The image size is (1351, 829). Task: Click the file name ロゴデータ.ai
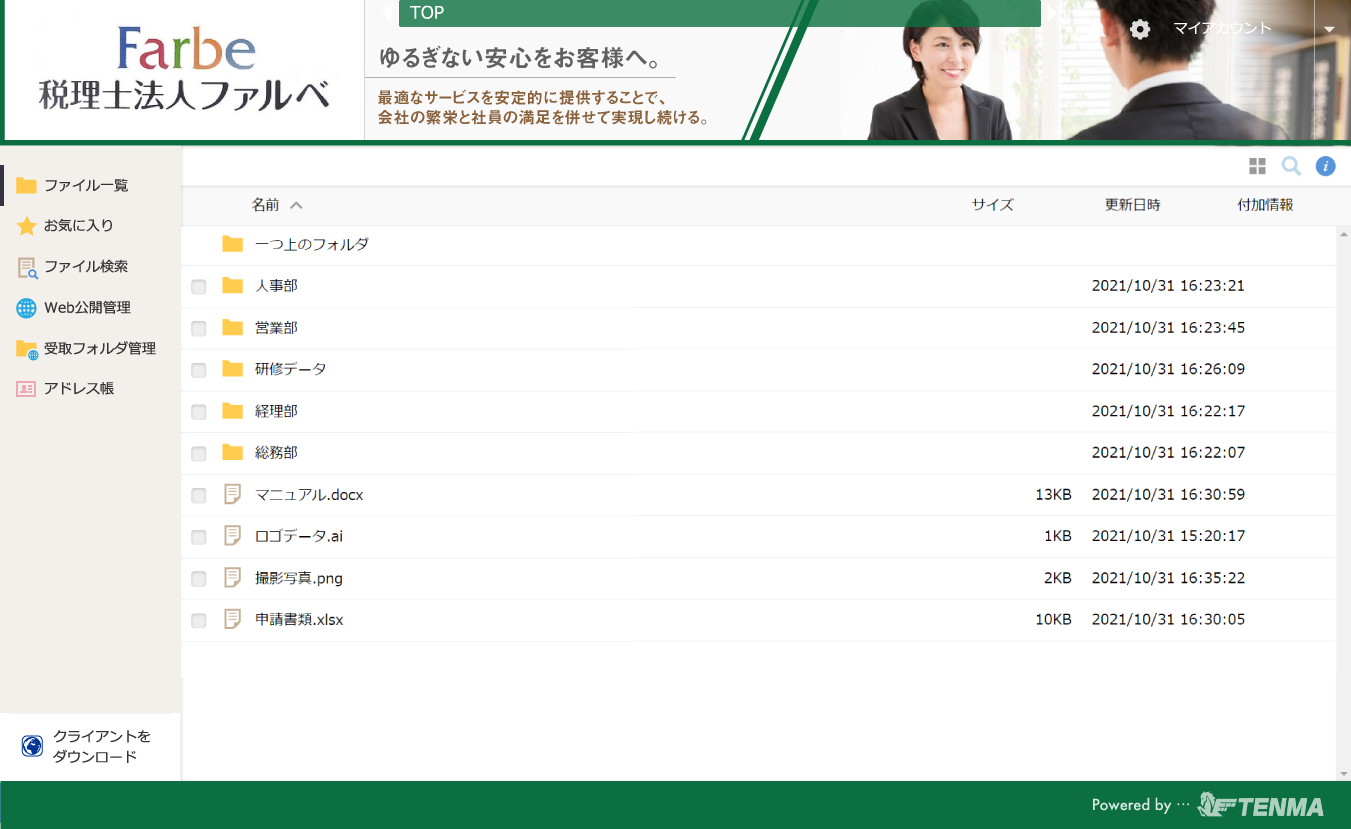tap(299, 536)
